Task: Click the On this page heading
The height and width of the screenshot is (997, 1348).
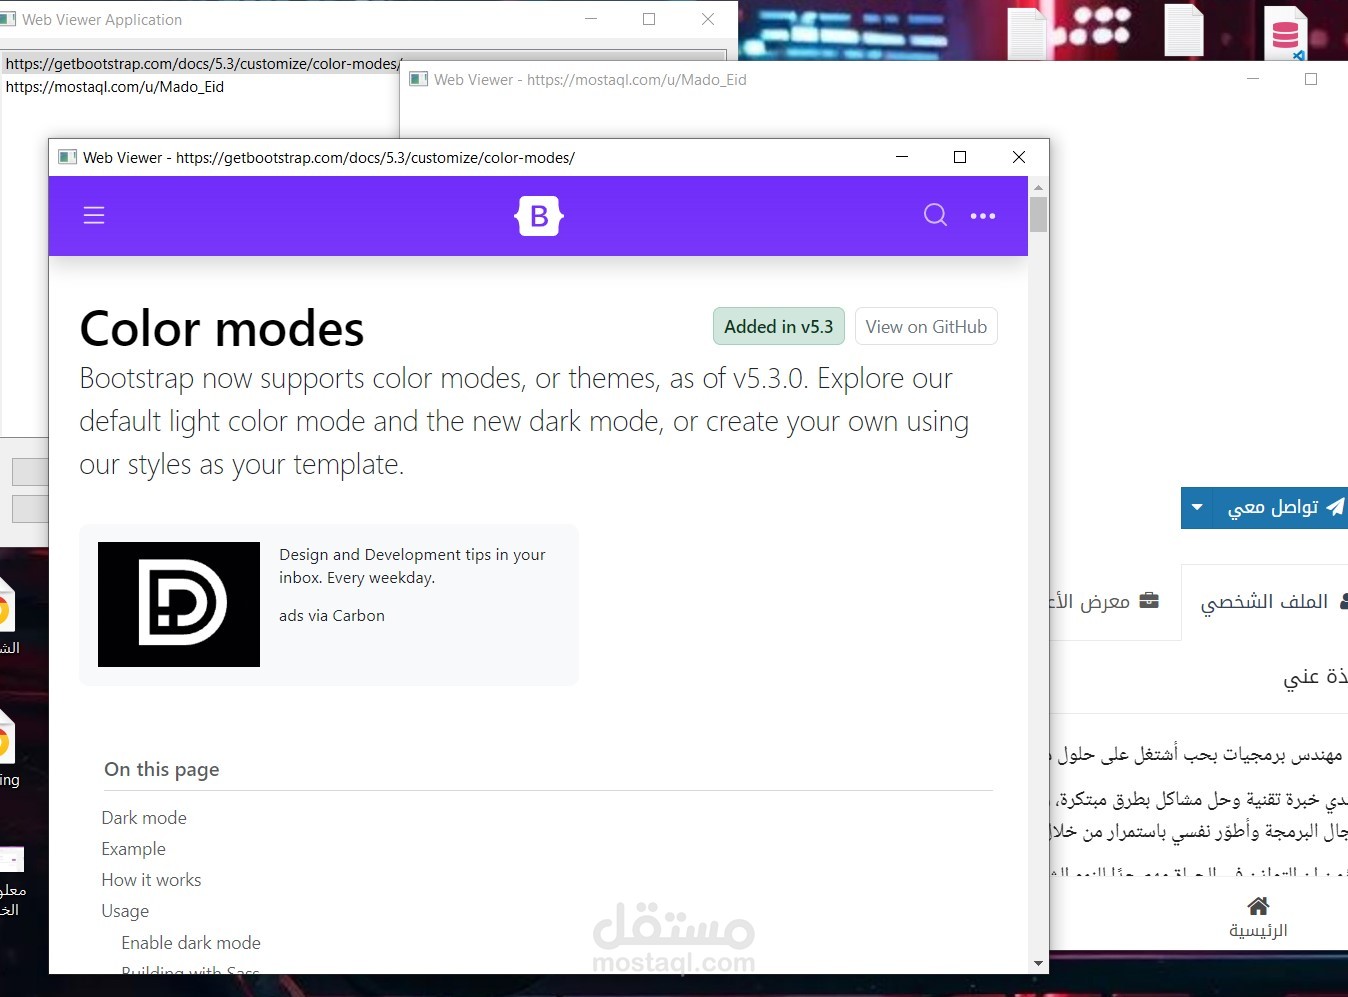Action: [162, 769]
